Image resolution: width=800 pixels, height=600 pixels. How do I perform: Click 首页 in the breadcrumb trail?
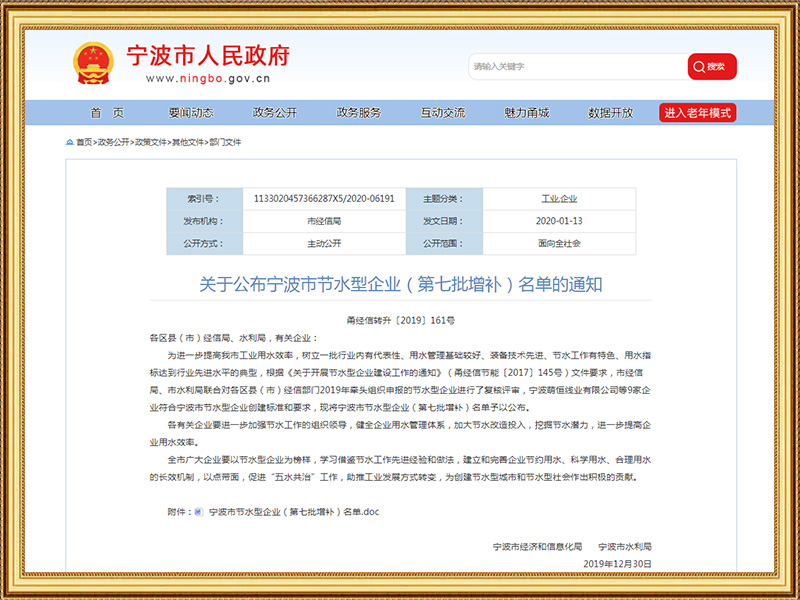[84, 142]
